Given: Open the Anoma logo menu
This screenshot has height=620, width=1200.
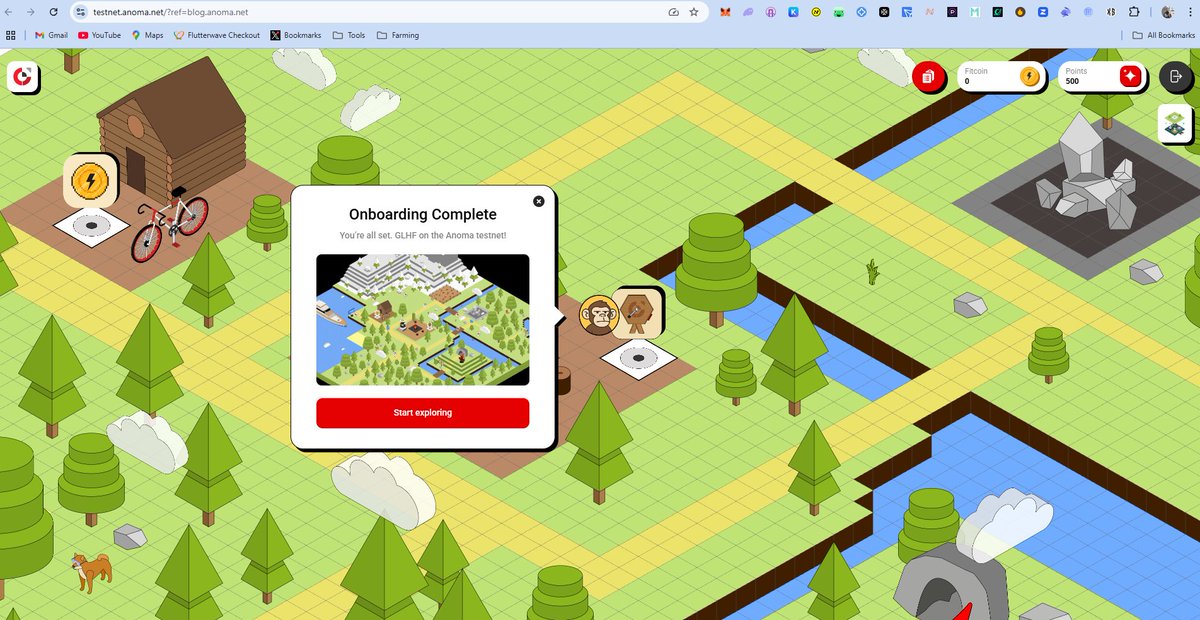Looking at the screenshot, I should point(21,77).
